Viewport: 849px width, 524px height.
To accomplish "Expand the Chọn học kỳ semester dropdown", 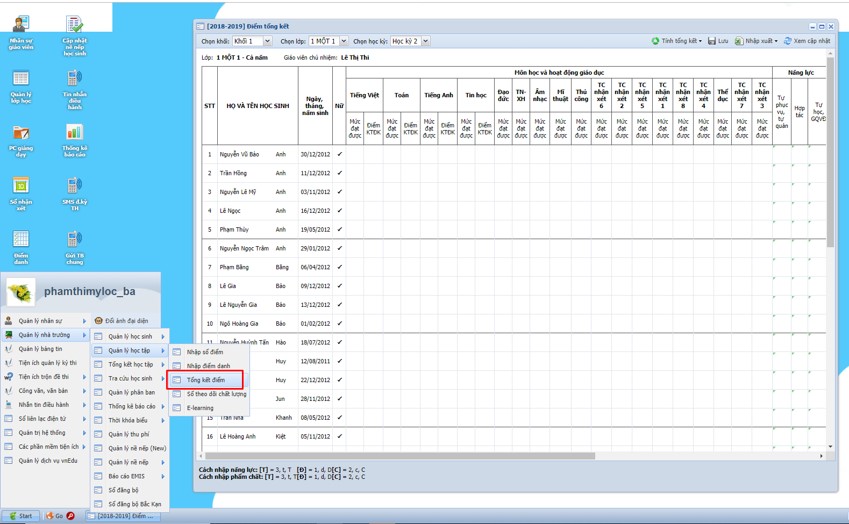I will tap(425, 42).
